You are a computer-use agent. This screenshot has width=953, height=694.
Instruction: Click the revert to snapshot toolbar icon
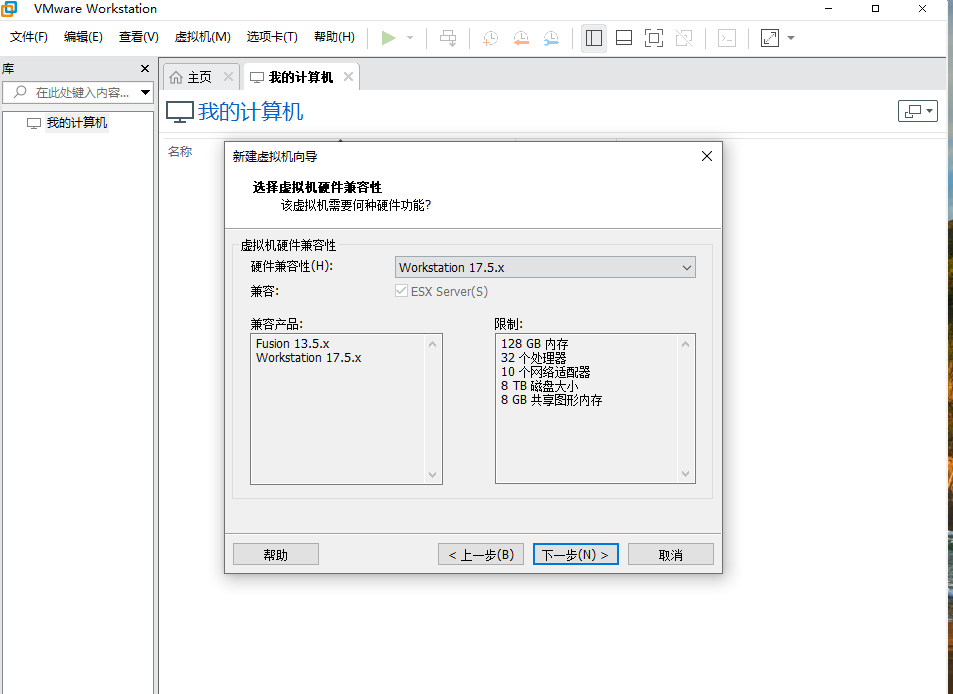coord(521,38)
